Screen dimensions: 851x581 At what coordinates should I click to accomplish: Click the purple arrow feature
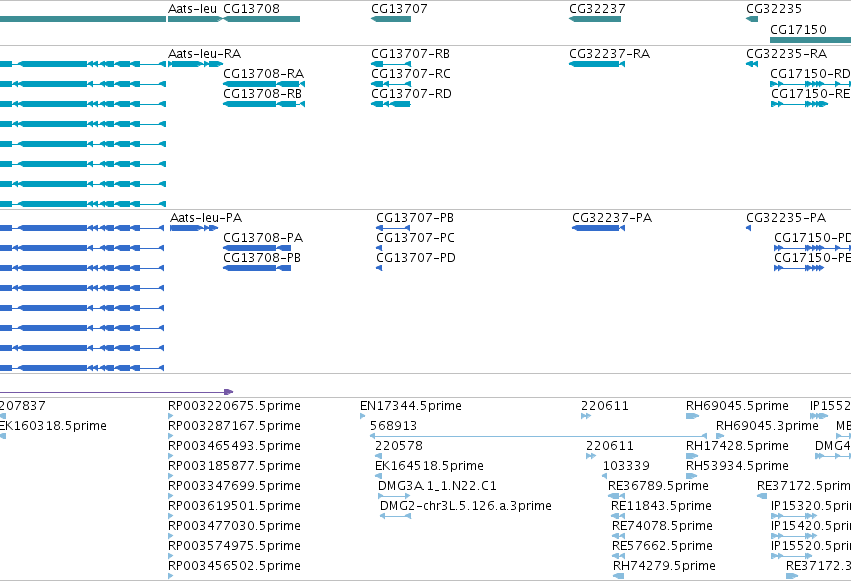click(117, 392)
